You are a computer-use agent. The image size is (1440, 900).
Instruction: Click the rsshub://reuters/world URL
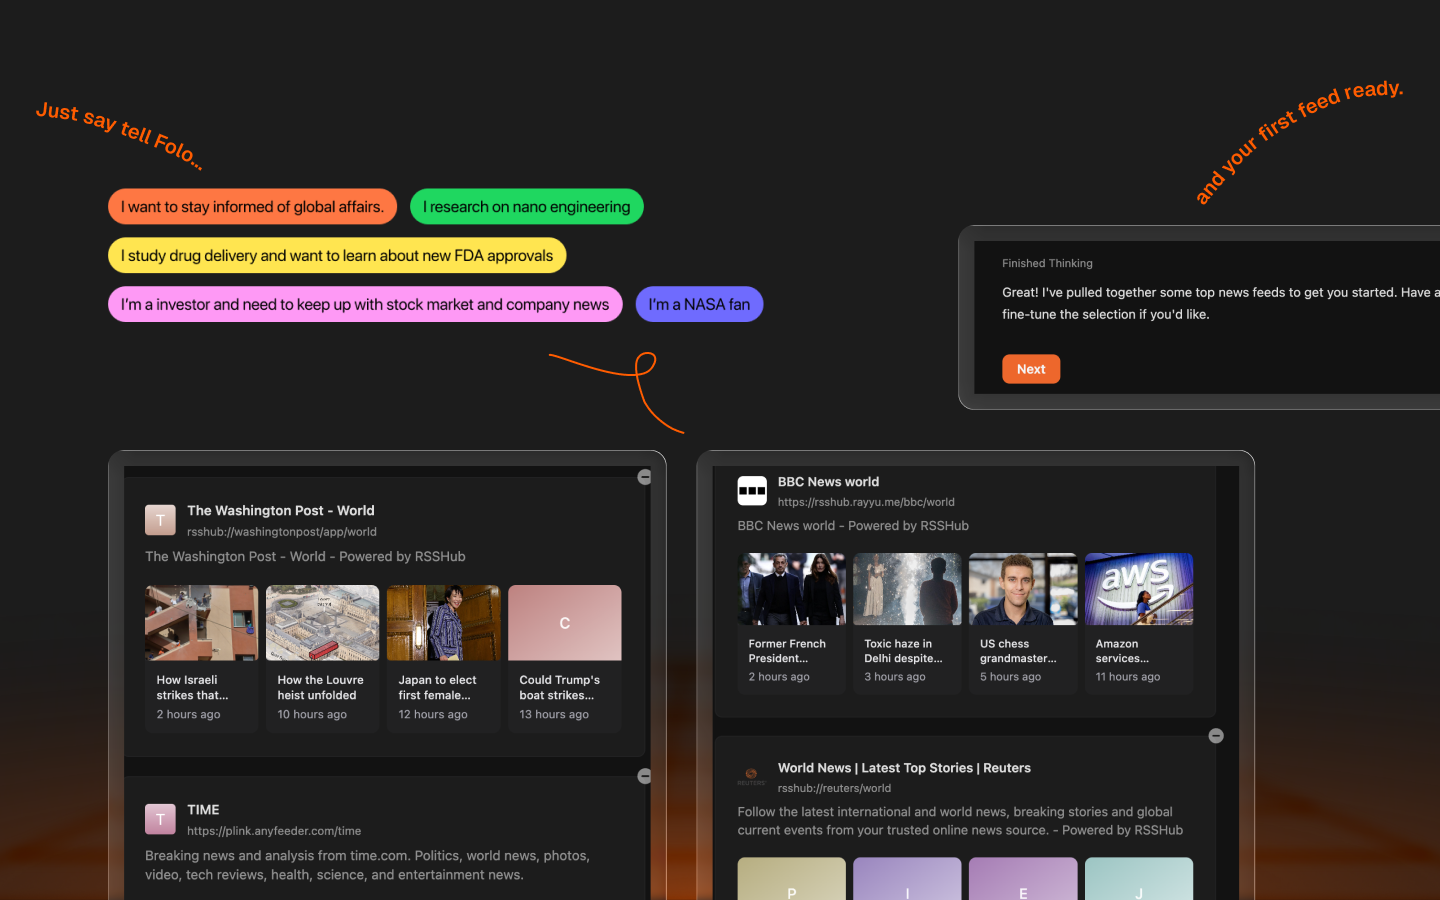click(x=834, y=788)
